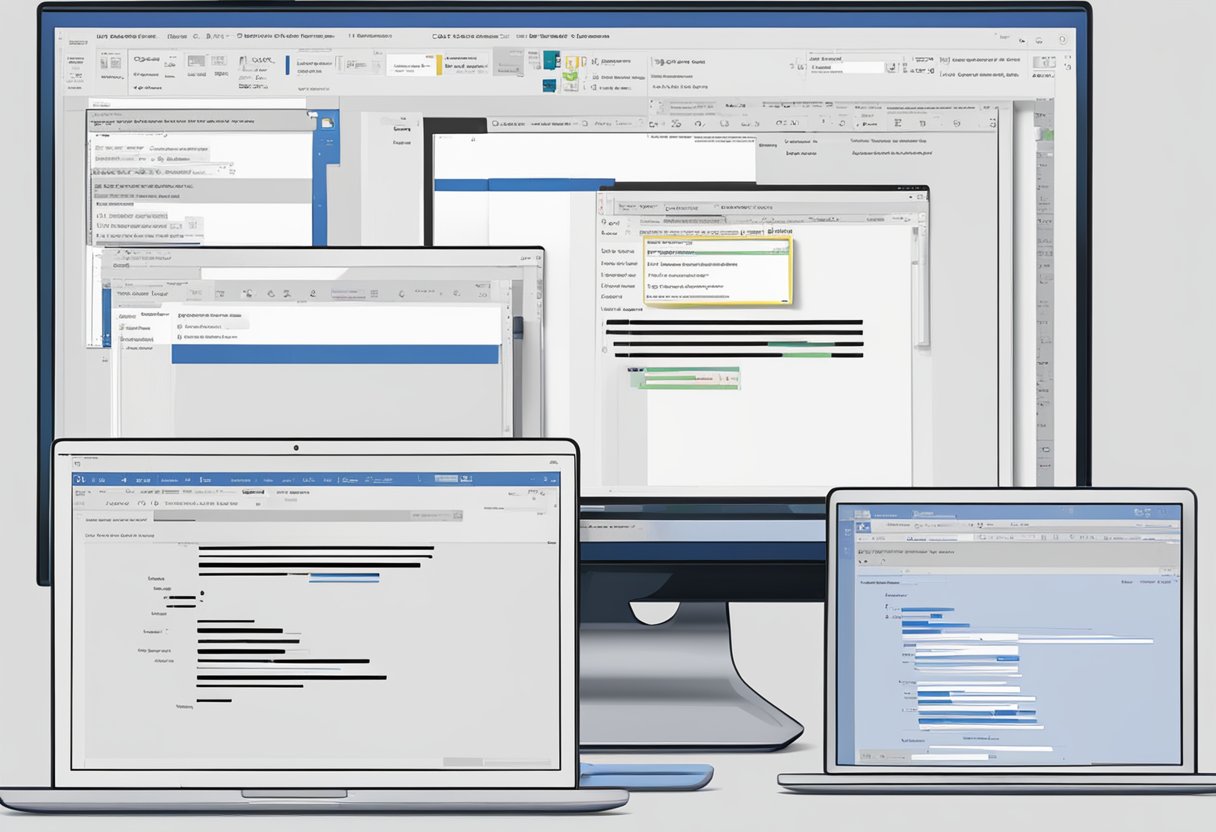Image resolution: width=1216 pixels, height=832 pixels.
Task: Pick the yellow swatch in the monitor ribbon
Action: click(x=439, y=66)
